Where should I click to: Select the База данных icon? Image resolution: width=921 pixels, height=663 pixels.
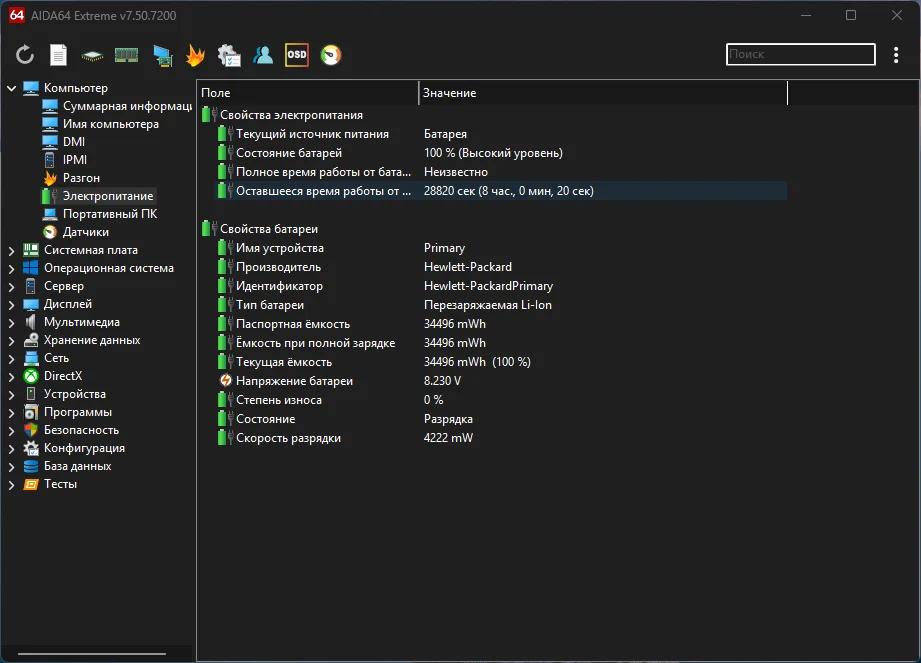(x=31, y=466)
